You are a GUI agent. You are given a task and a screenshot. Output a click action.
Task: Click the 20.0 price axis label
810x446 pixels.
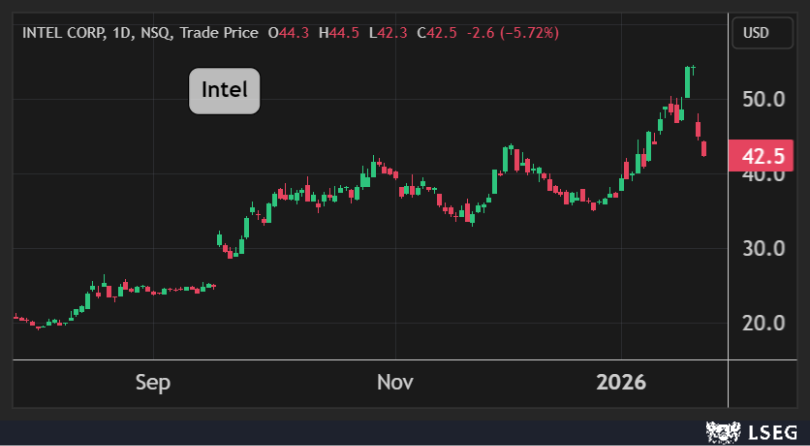pyautogui.click(x=761, y=322)
